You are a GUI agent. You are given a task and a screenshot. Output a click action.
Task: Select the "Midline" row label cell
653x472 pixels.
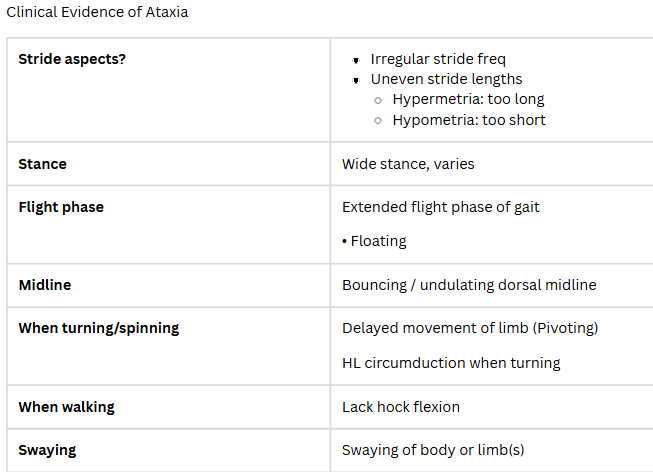coord(45,285)
